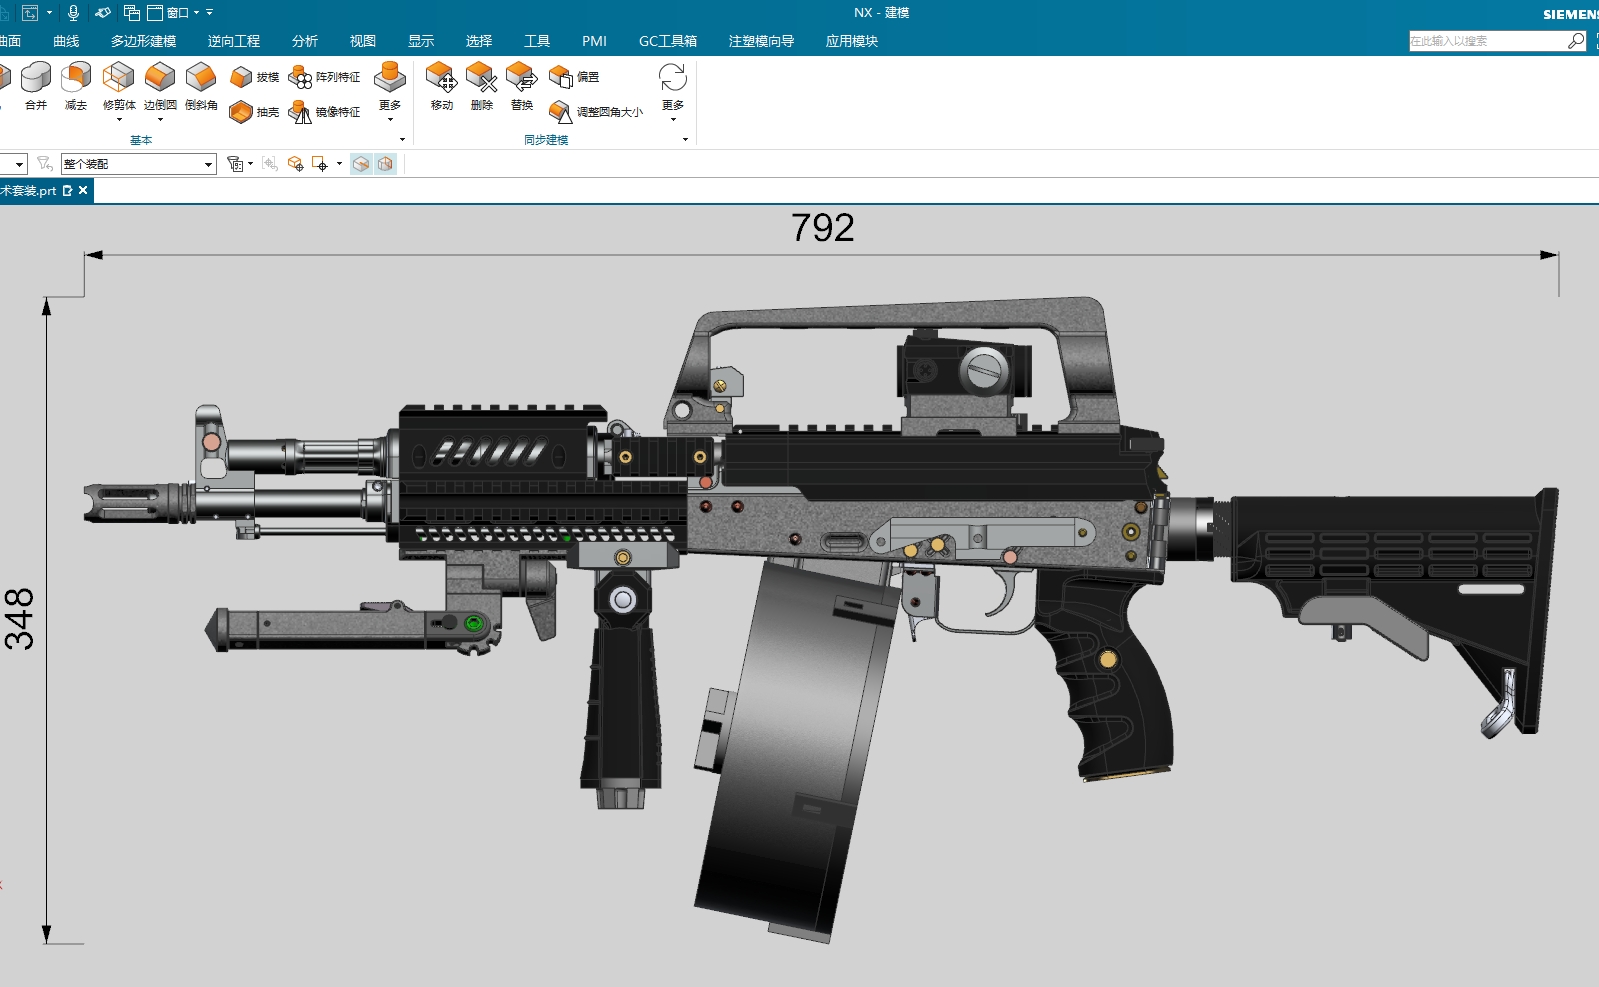Open the PMI ribbon tab

pyautogui.click(x=594, y=41)
